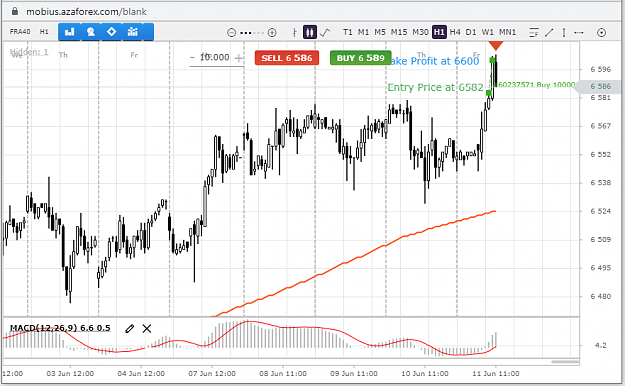625x386 pixels.
Task: Select M1 timeframe
Action: tap(363, 32)
